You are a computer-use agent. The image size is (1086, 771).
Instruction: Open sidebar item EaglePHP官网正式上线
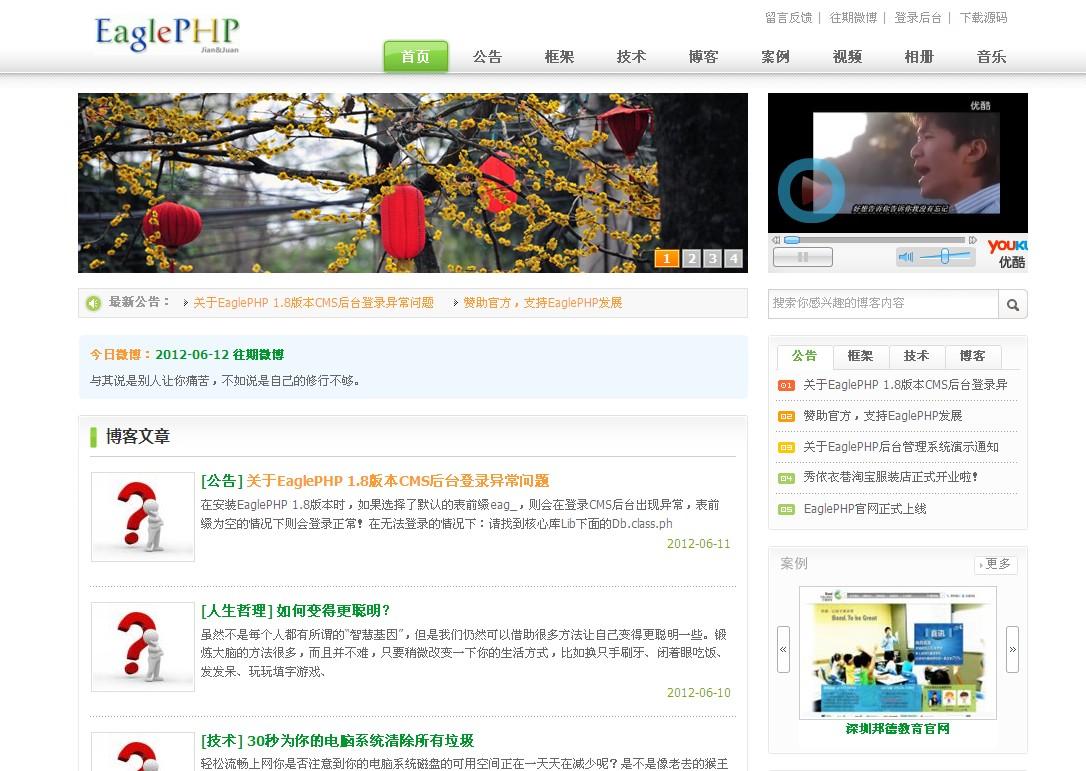tap(864, 509)
